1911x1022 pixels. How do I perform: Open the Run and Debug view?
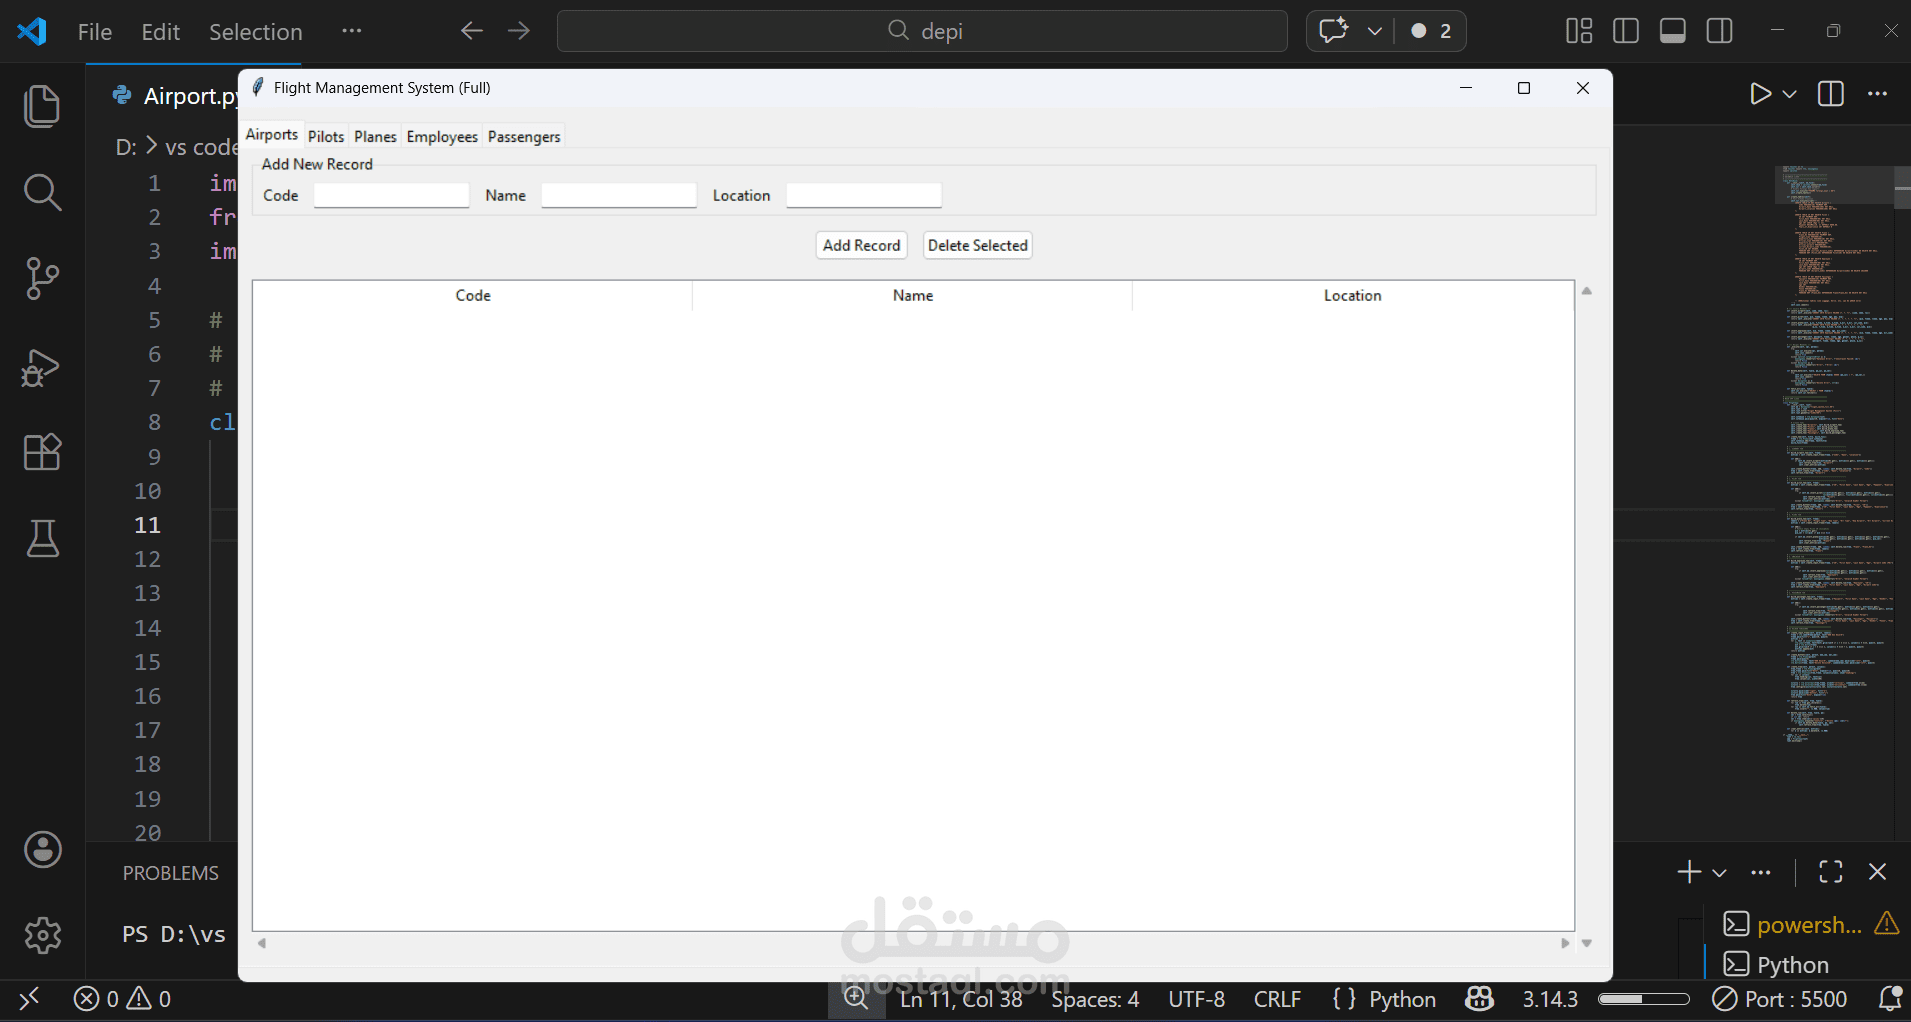tap(42, 366)
